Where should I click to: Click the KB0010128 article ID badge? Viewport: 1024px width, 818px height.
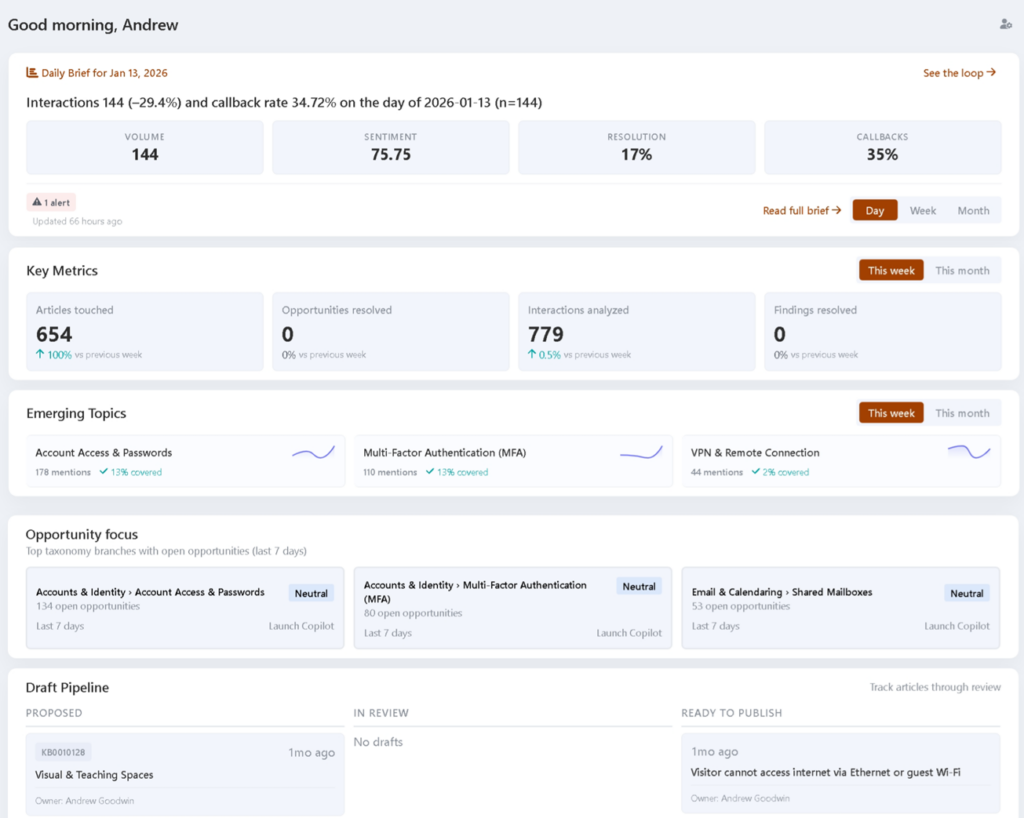63,752
